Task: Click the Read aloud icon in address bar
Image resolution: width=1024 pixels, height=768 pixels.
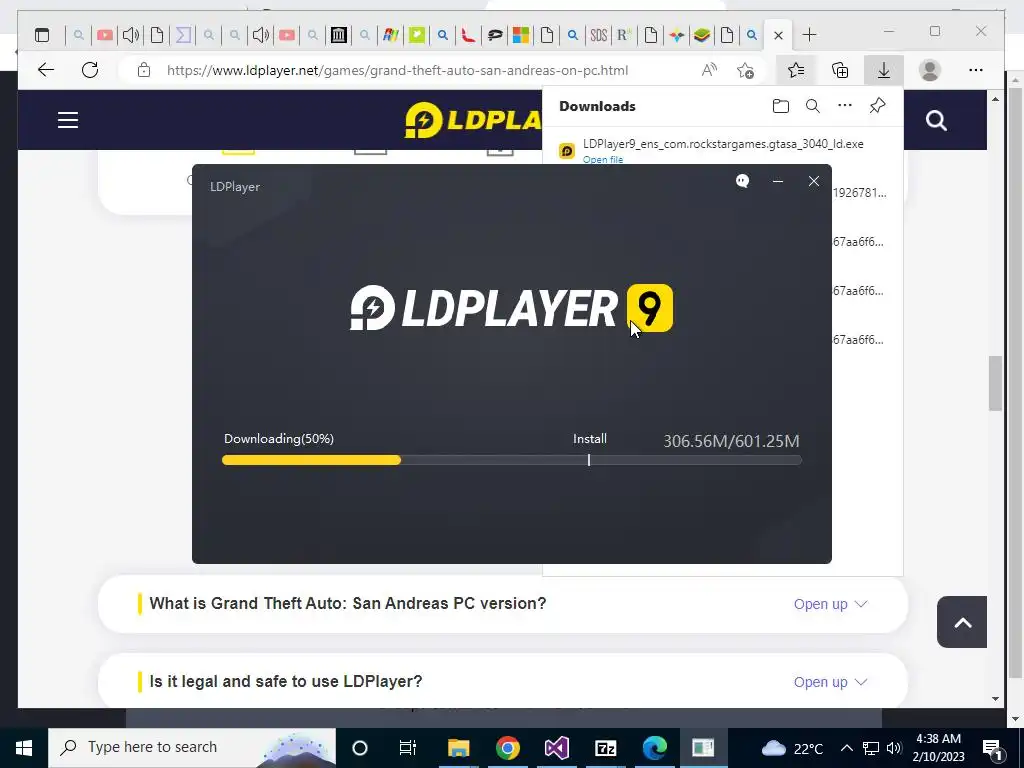Action: point(709,70)
